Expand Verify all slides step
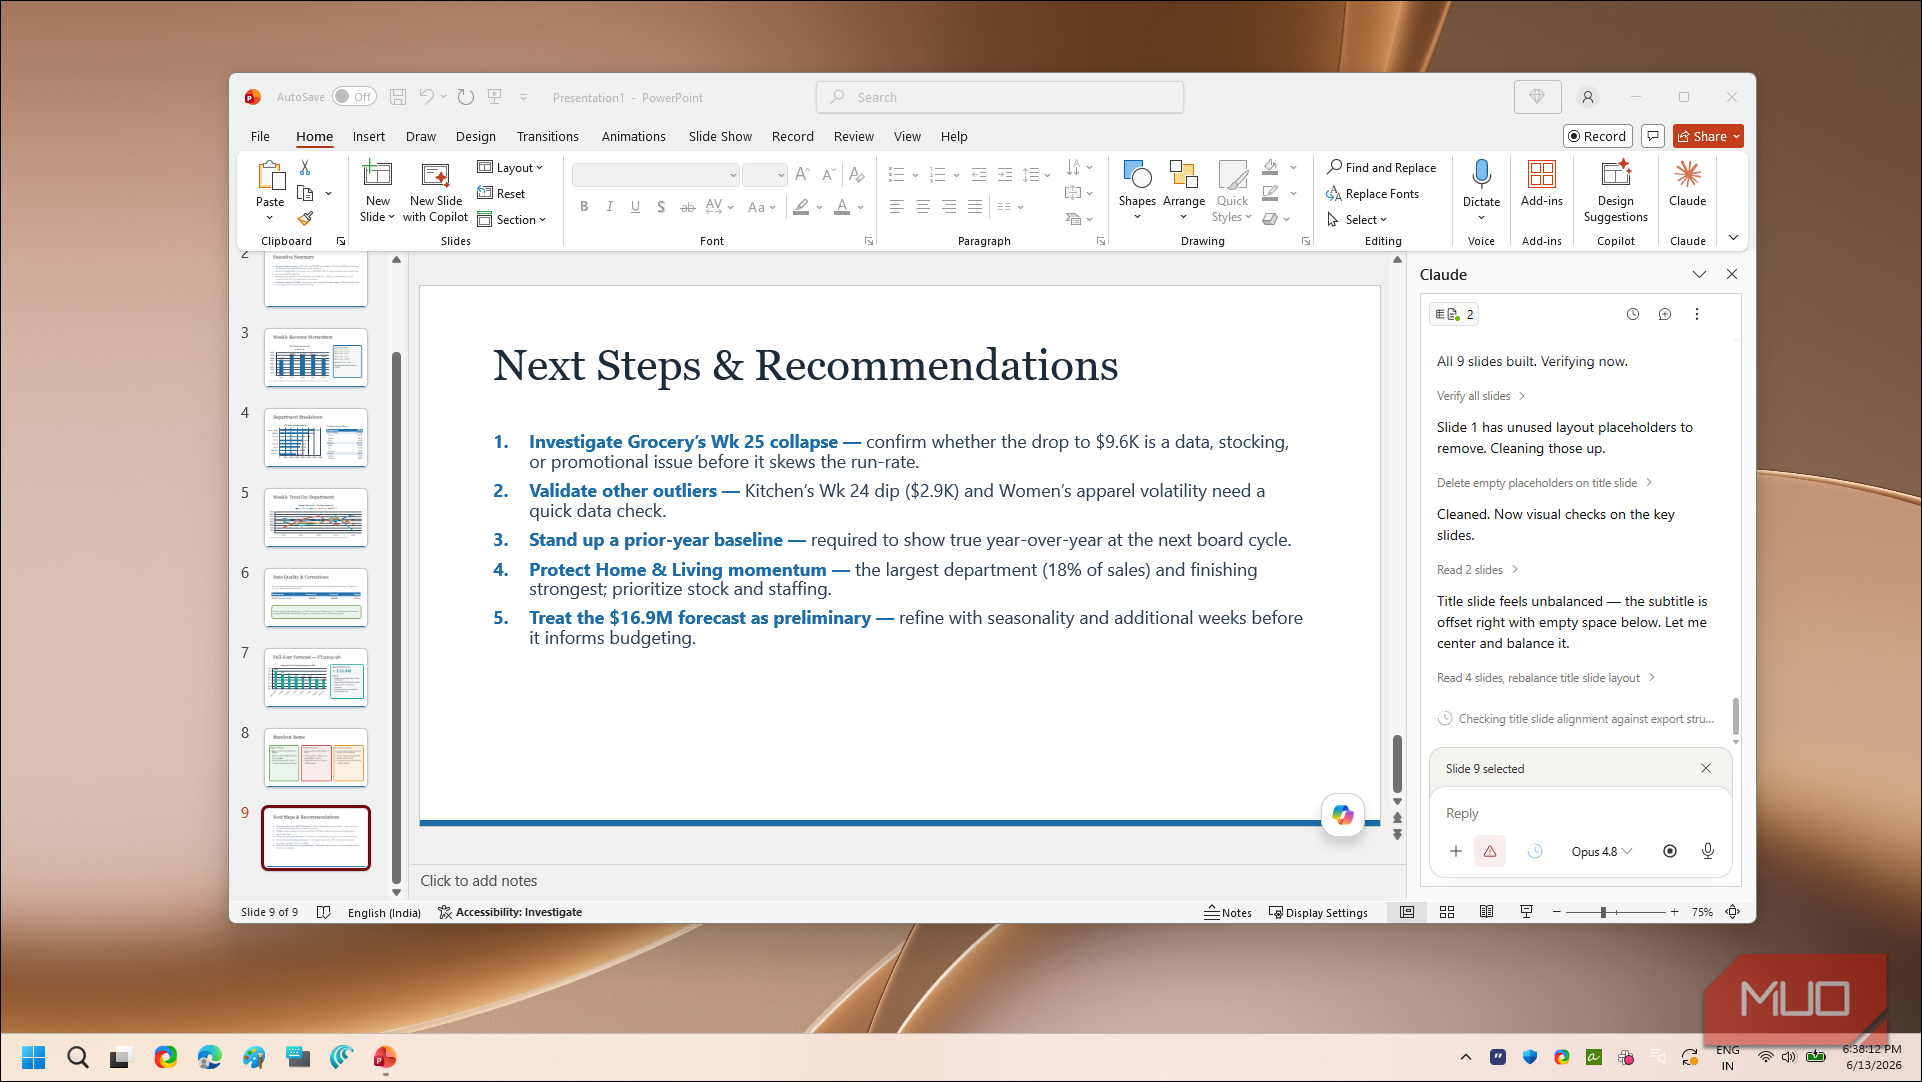The image size is (1922, 1082). coord(1481,396)
